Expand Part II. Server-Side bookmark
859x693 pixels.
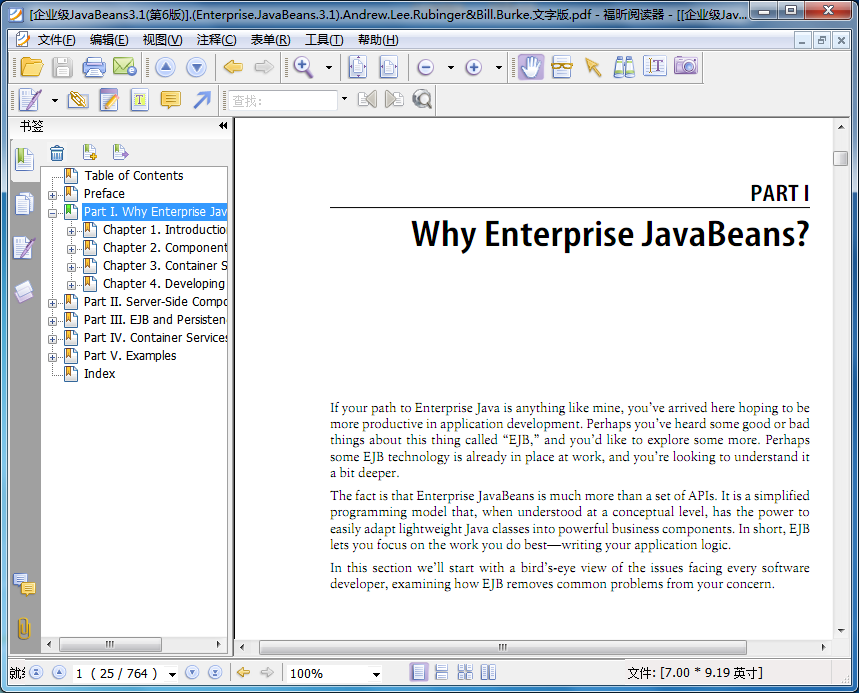[x=53, y=302]
